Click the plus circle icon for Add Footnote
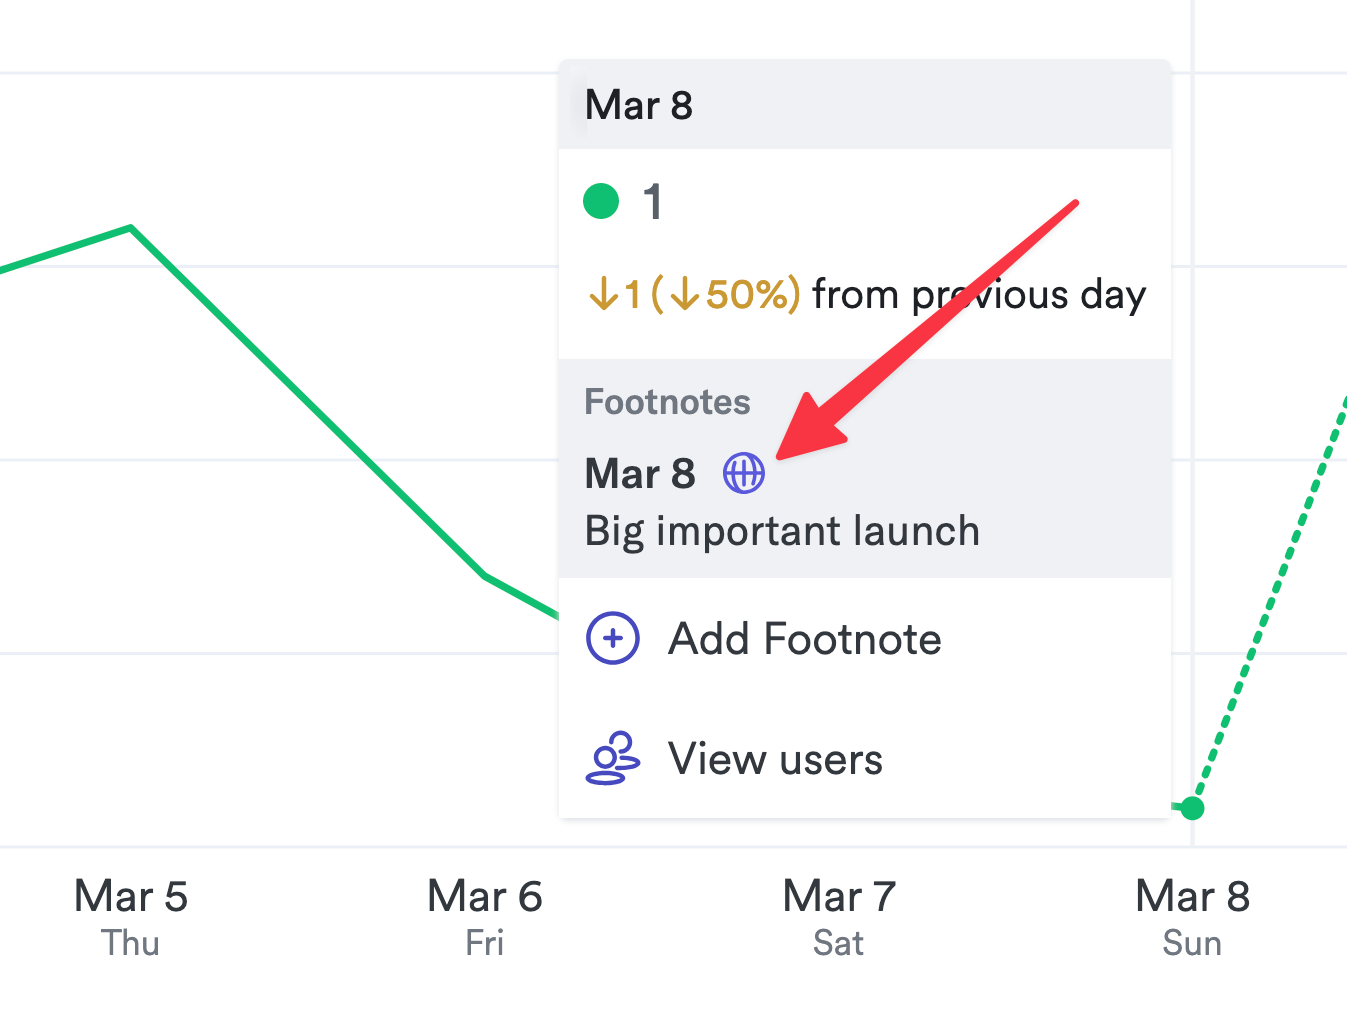Screen dimensions: 1347x1017 (x=612, y=638)
